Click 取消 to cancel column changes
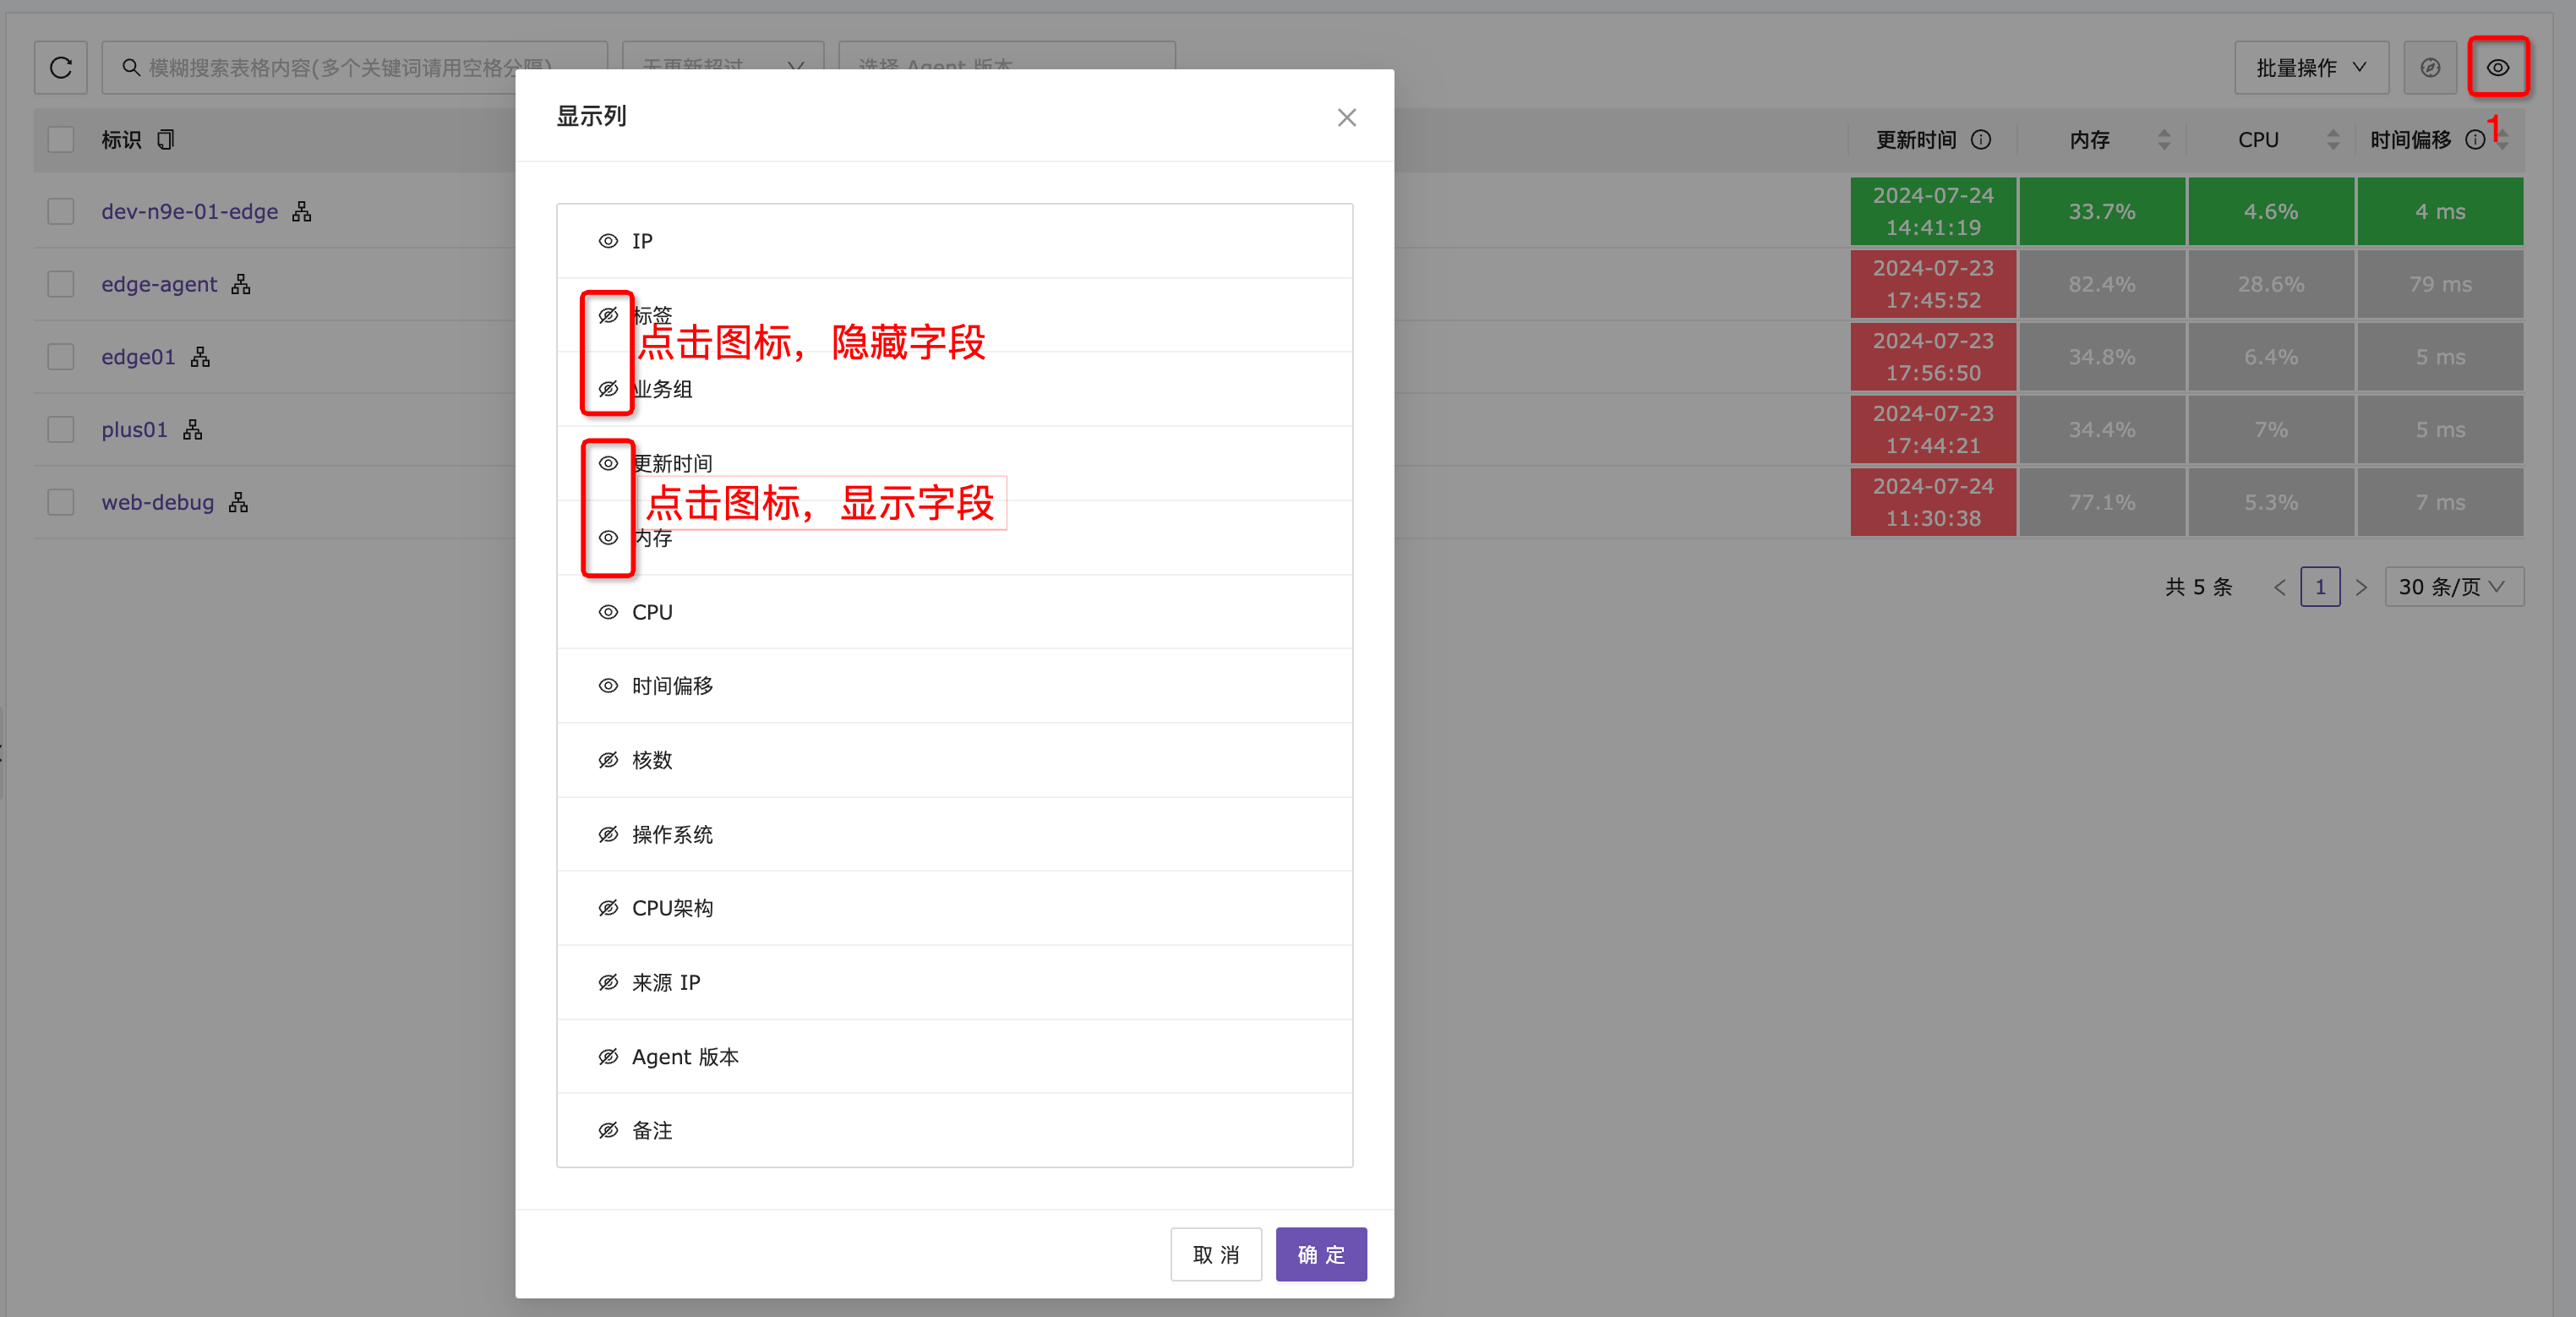This screenshot has height=1317, width=2576. (x=1216, y=1254)
